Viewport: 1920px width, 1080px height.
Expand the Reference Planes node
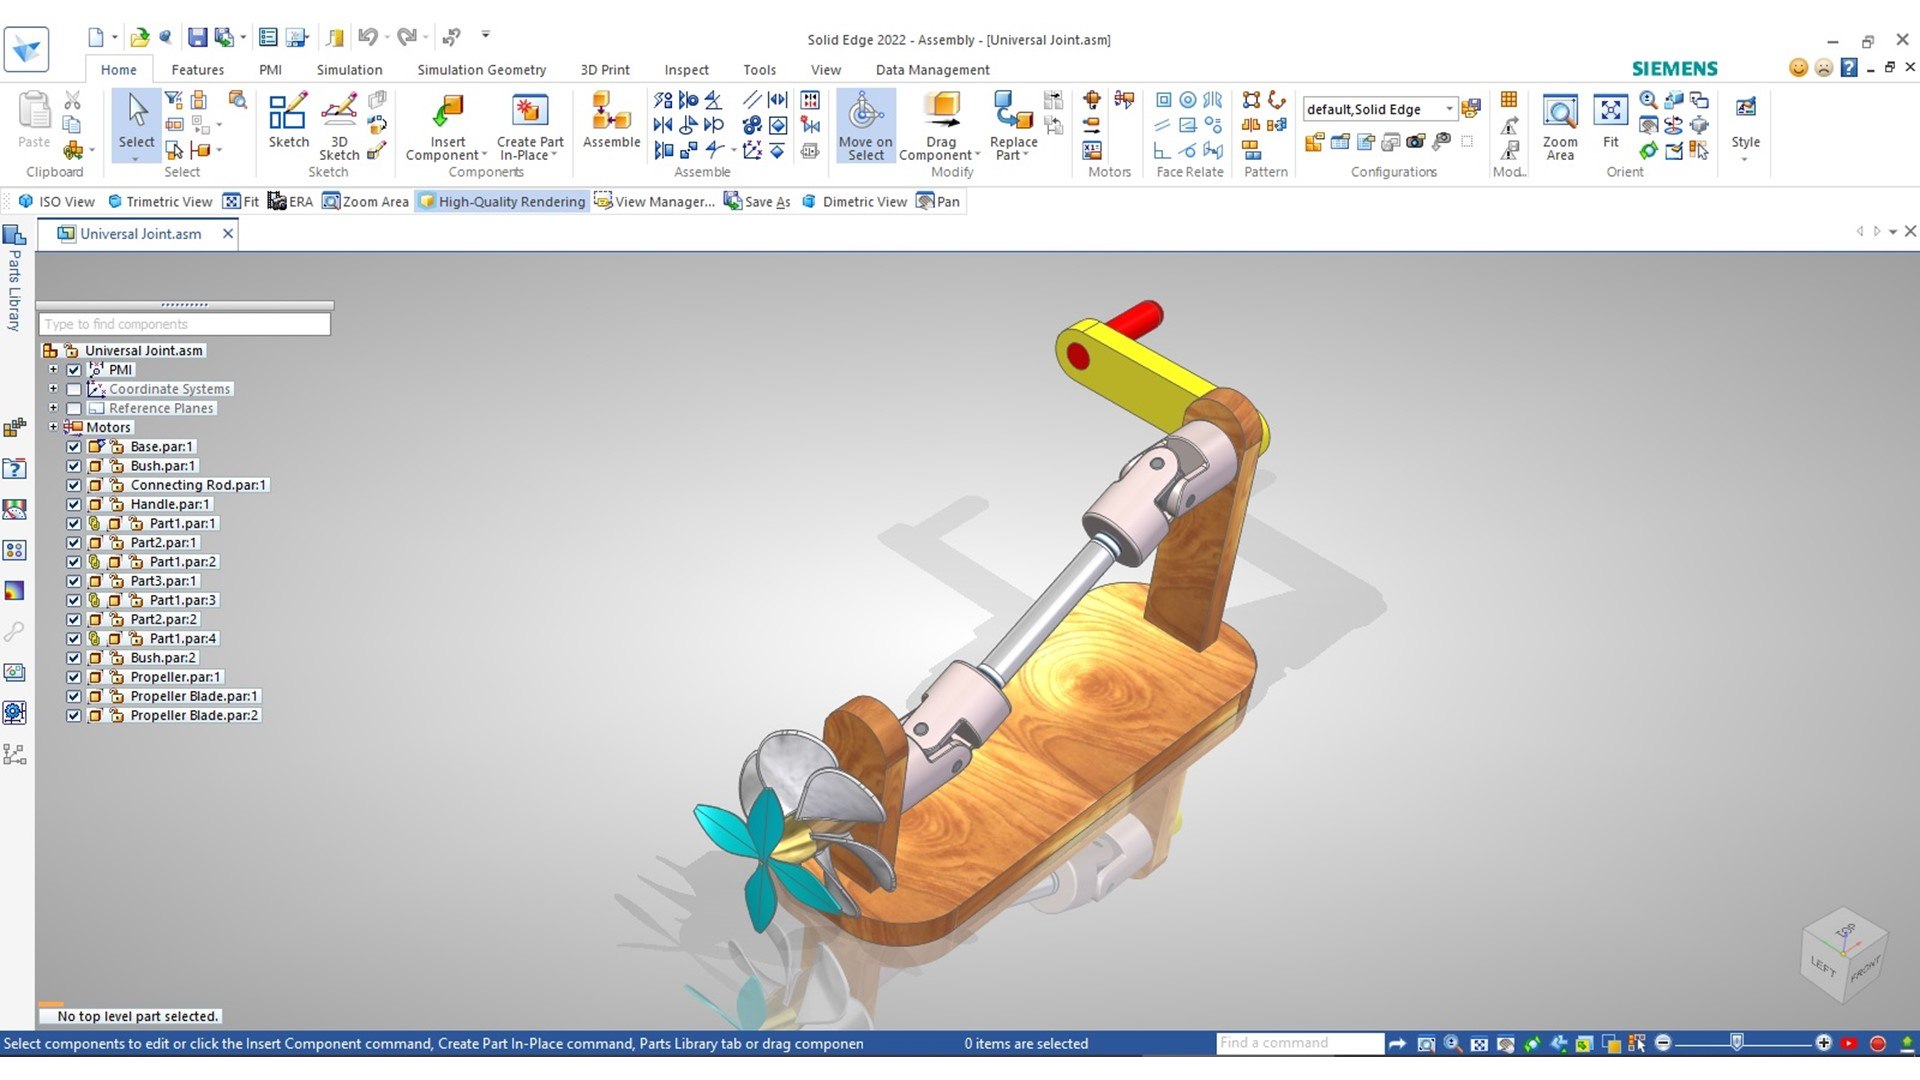coord(53,408)
